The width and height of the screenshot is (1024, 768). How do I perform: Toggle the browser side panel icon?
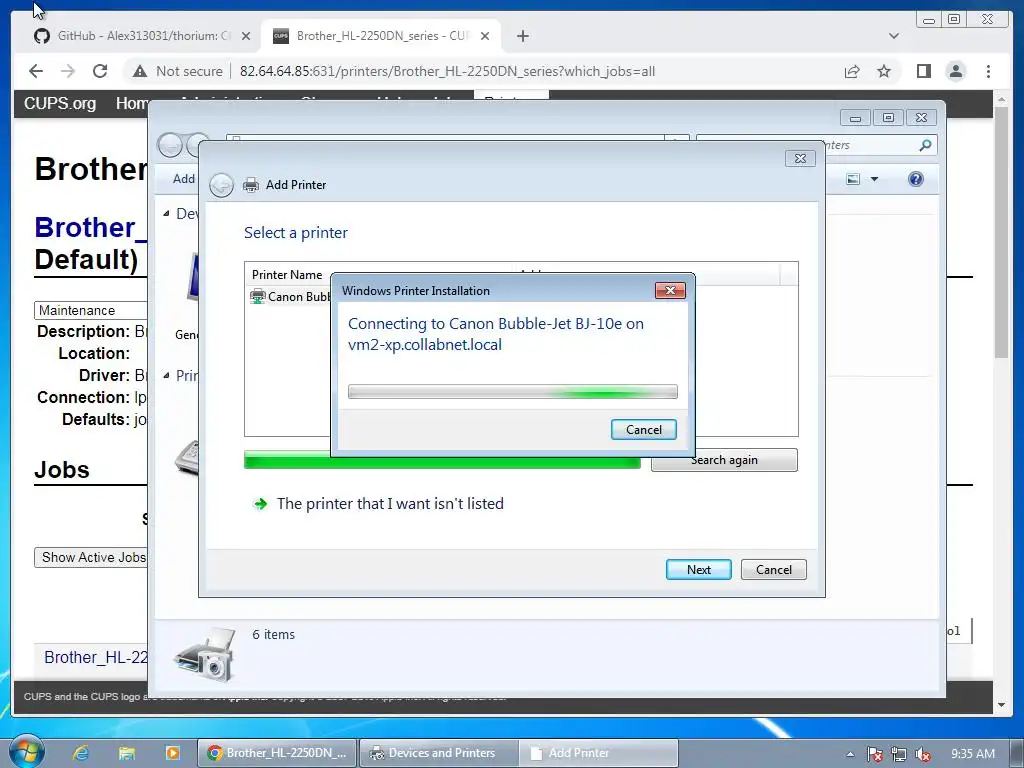(923, 71)
